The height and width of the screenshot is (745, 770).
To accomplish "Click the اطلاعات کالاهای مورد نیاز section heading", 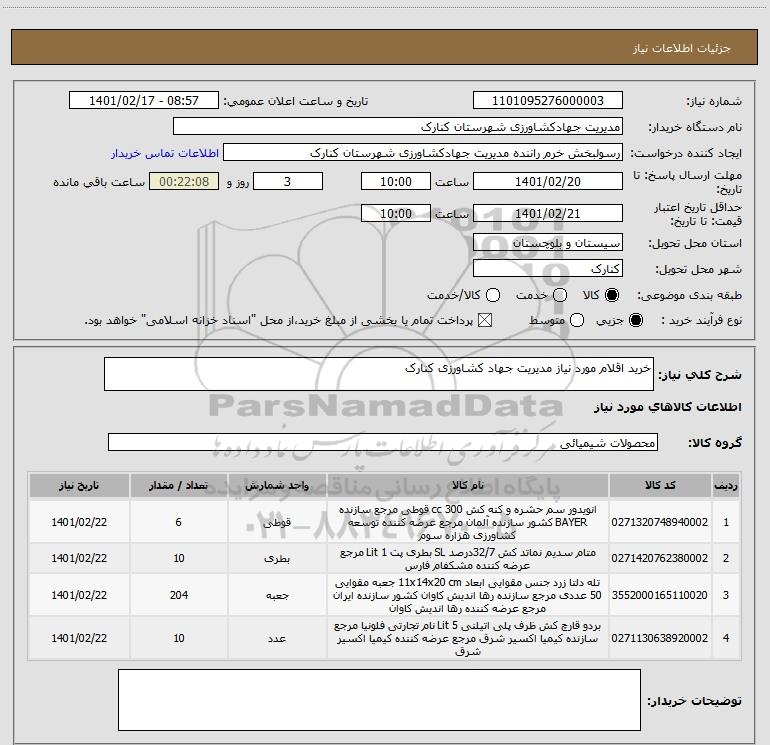I will coord(667,407).
